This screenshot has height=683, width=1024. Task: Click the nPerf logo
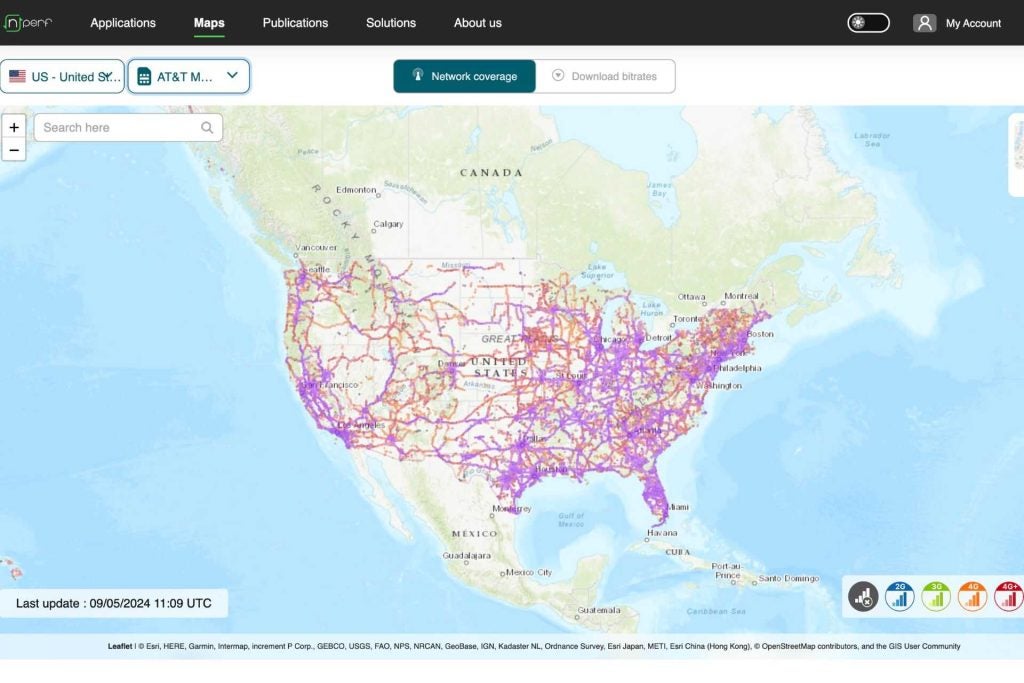pyautogui.click(x=28, y=23)
